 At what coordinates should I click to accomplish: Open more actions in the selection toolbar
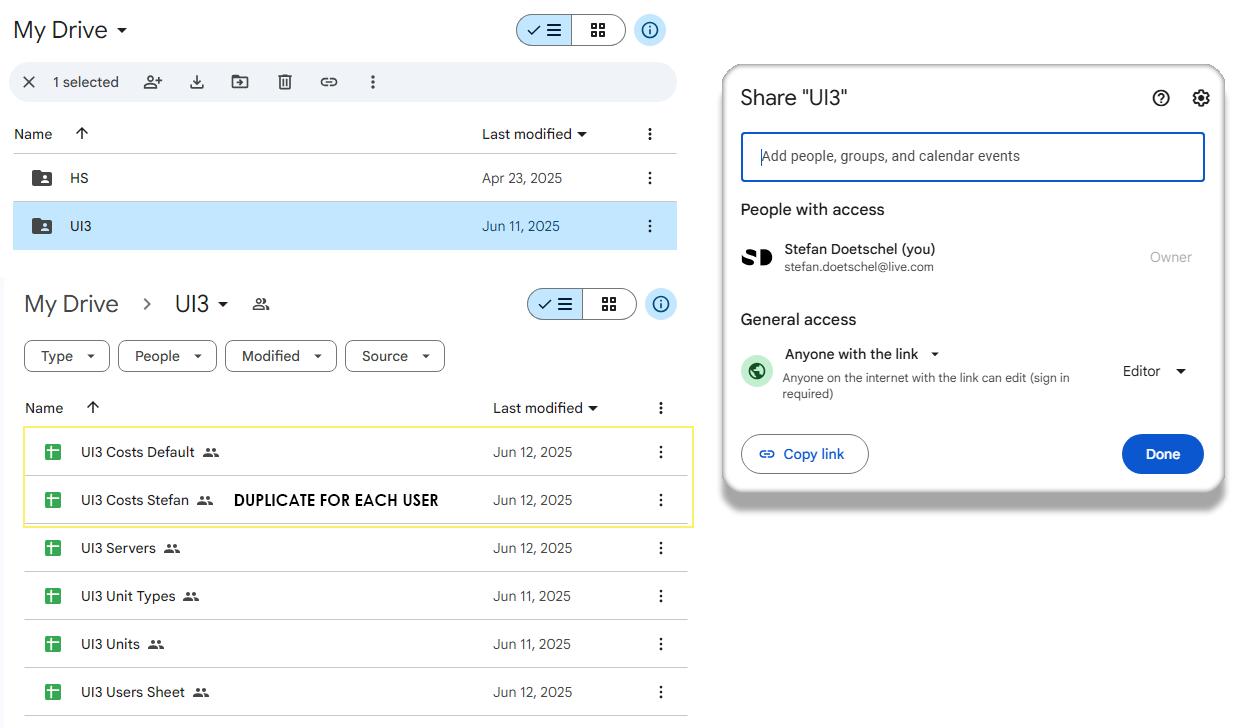(373, 82)
